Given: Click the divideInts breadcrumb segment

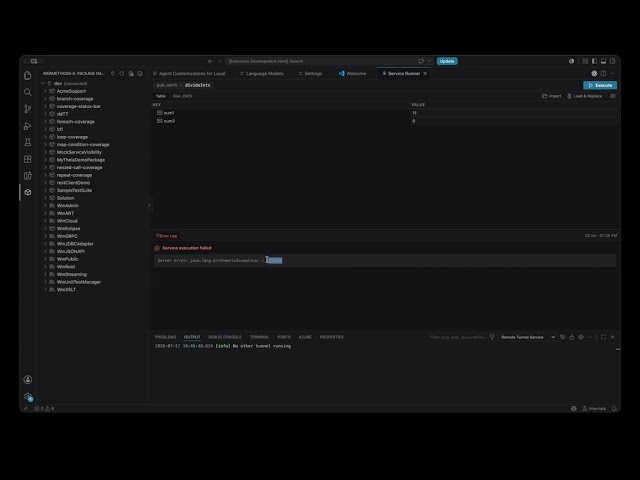Looking at the screenshot, I should (198, 85).
